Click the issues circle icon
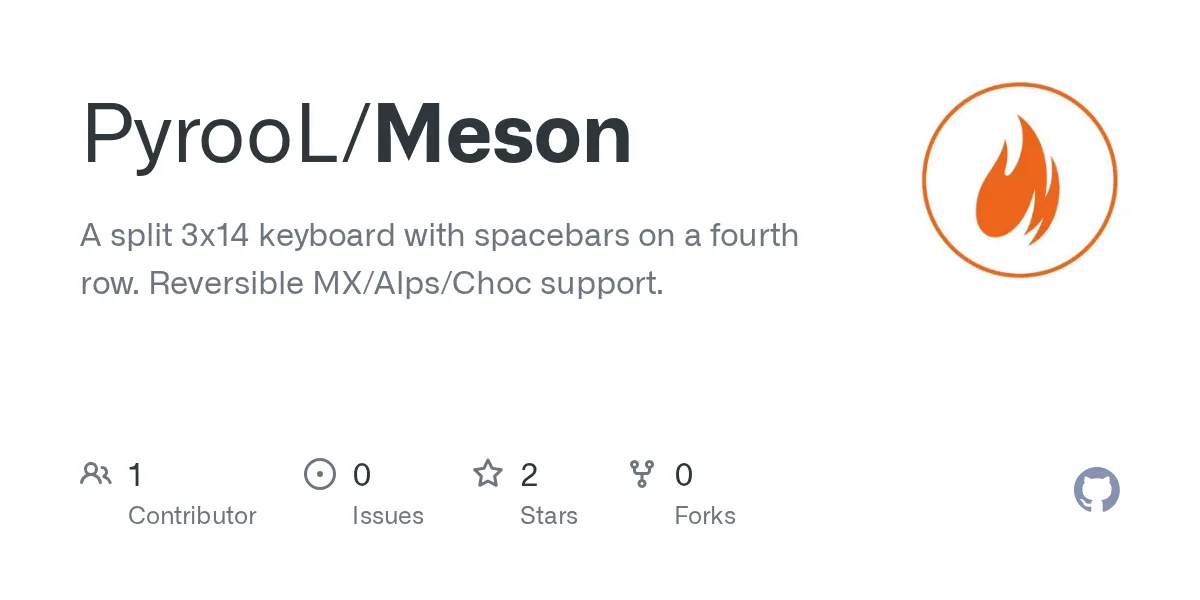 pos(320,474)
